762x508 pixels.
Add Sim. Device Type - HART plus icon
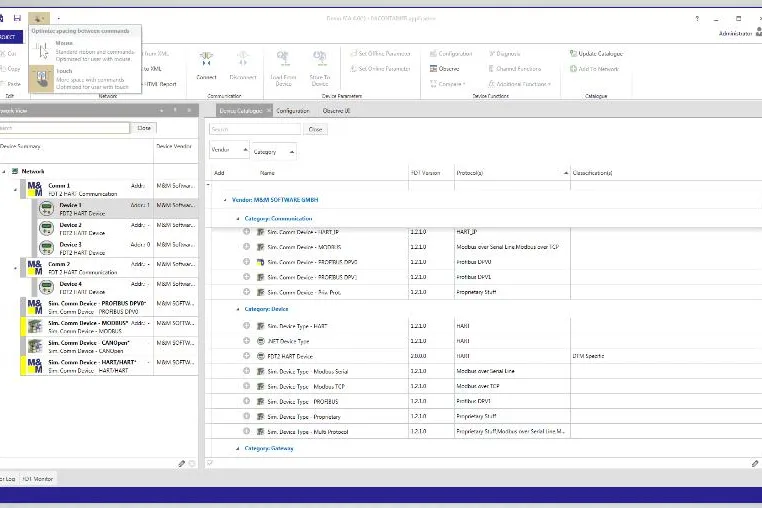tap(246, 326)
